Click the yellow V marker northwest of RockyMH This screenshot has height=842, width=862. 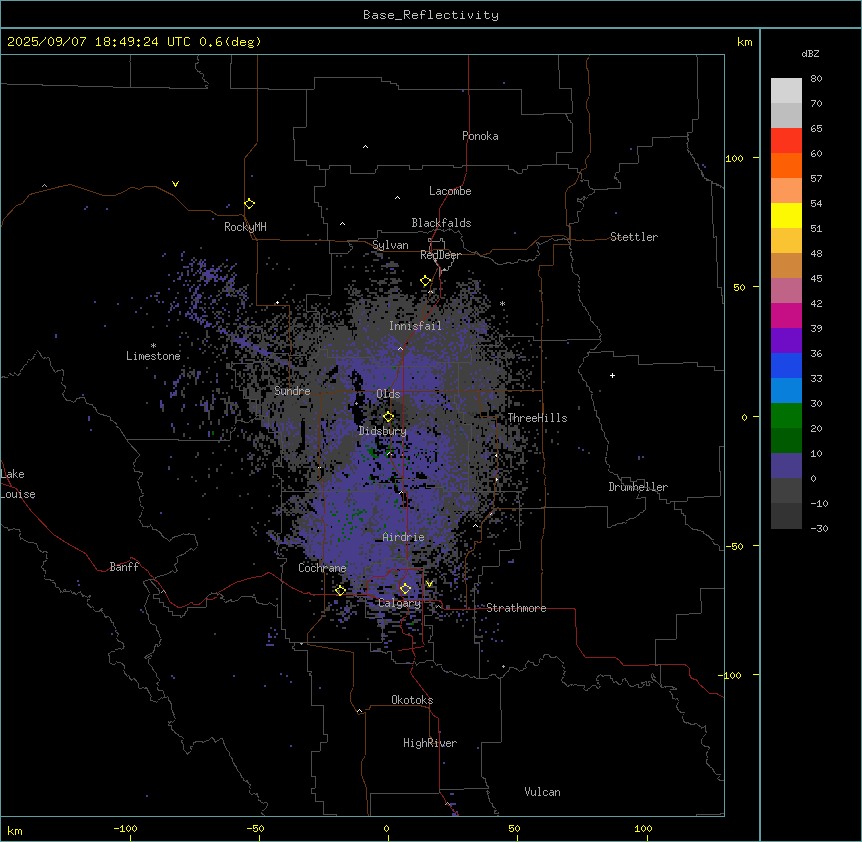(175, 184)
